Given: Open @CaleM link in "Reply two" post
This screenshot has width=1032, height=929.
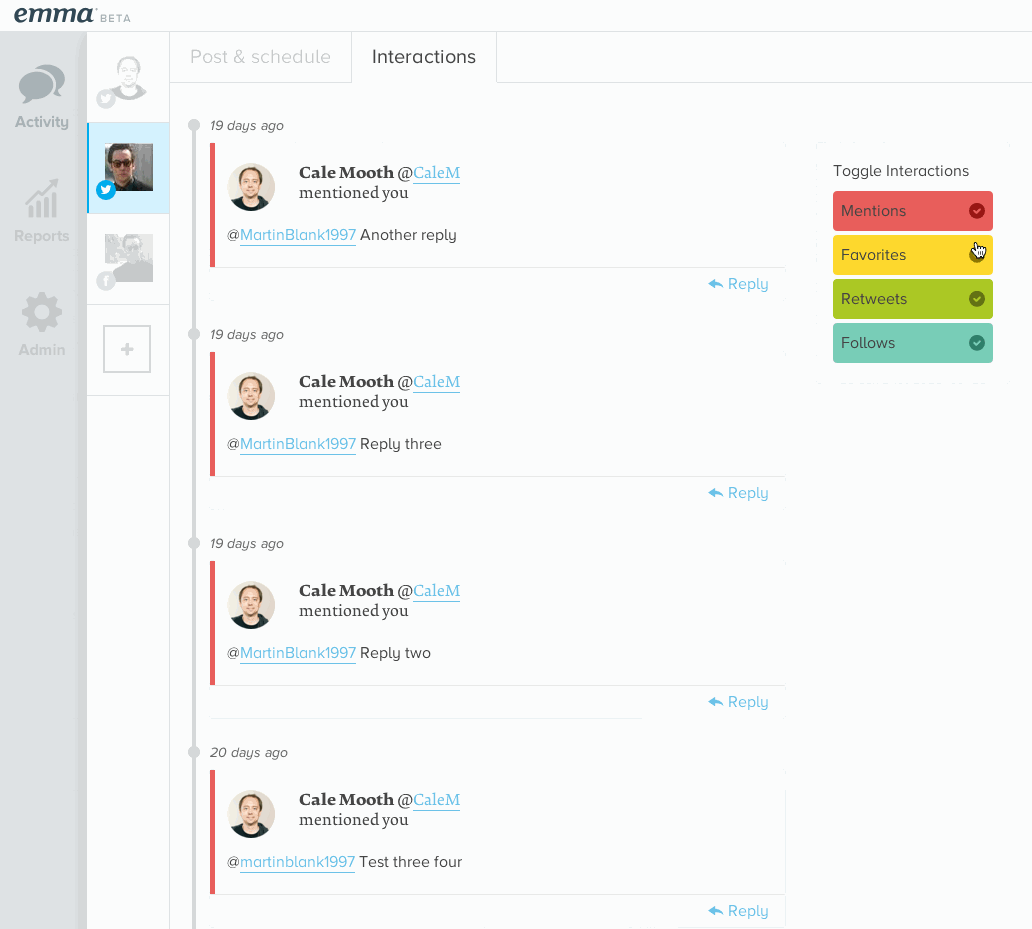Looking at the screenshot, I should (x=436, y=591).
